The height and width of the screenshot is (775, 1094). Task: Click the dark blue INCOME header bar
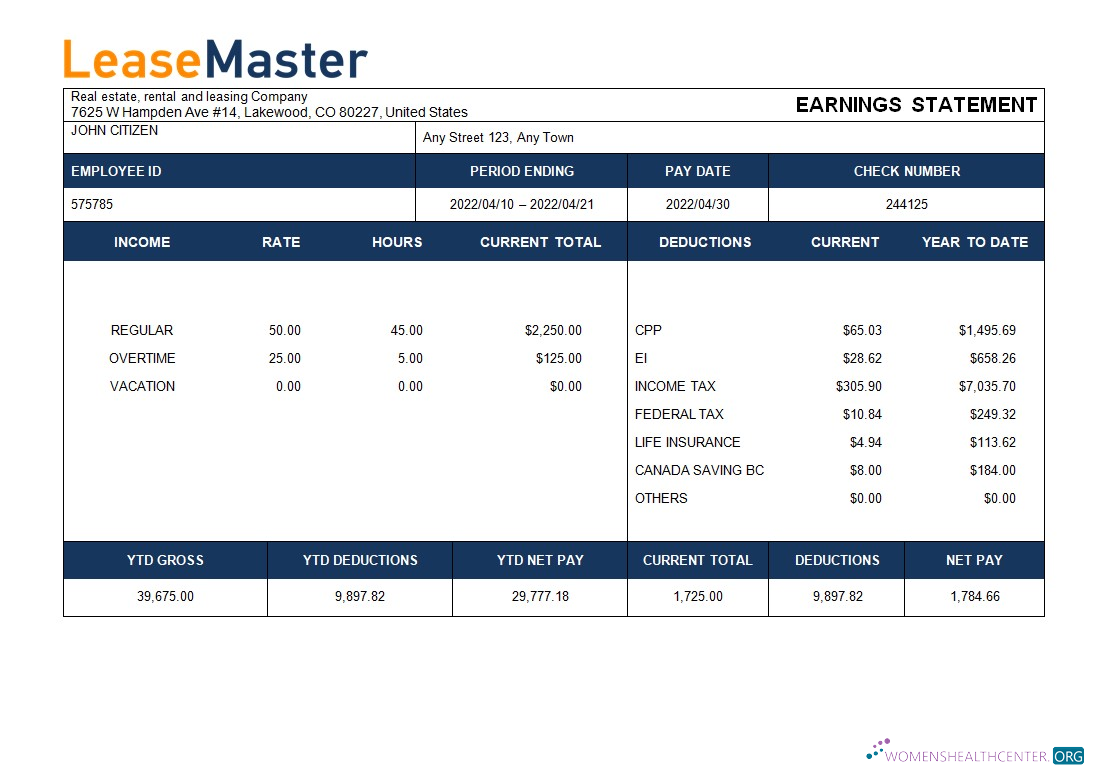(142, 241)
